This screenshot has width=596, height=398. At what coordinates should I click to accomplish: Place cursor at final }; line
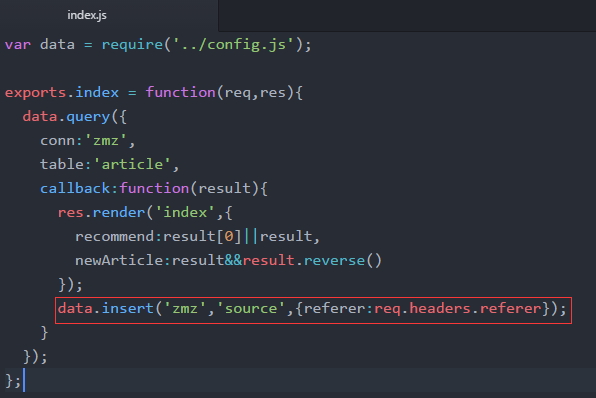click(x=298, y=380)
